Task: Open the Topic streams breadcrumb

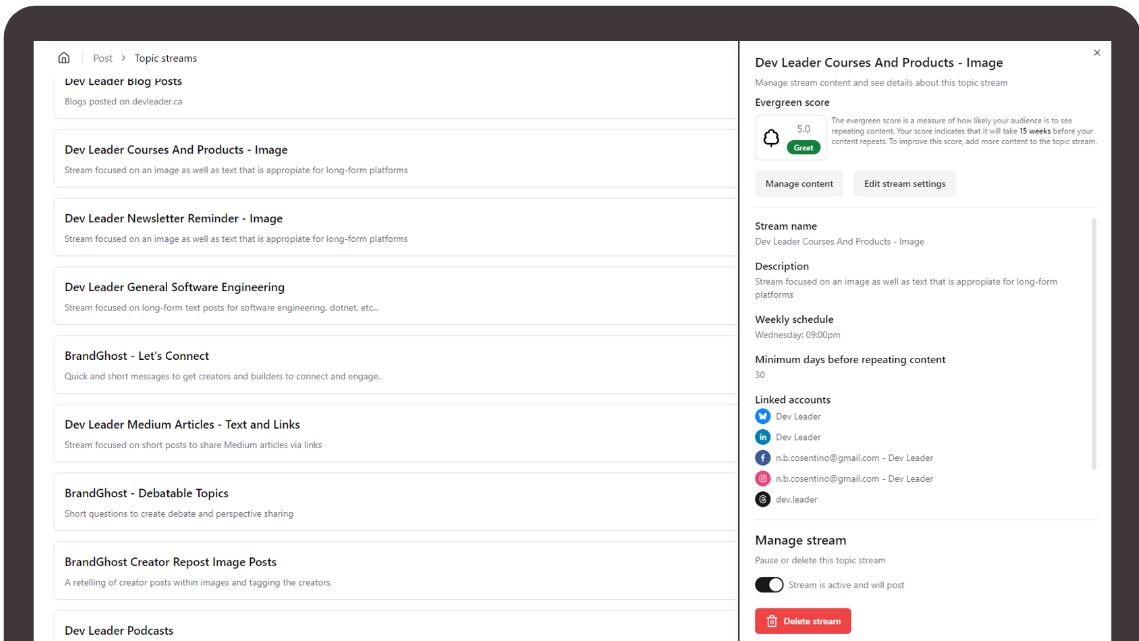Action: coord(166,58)
